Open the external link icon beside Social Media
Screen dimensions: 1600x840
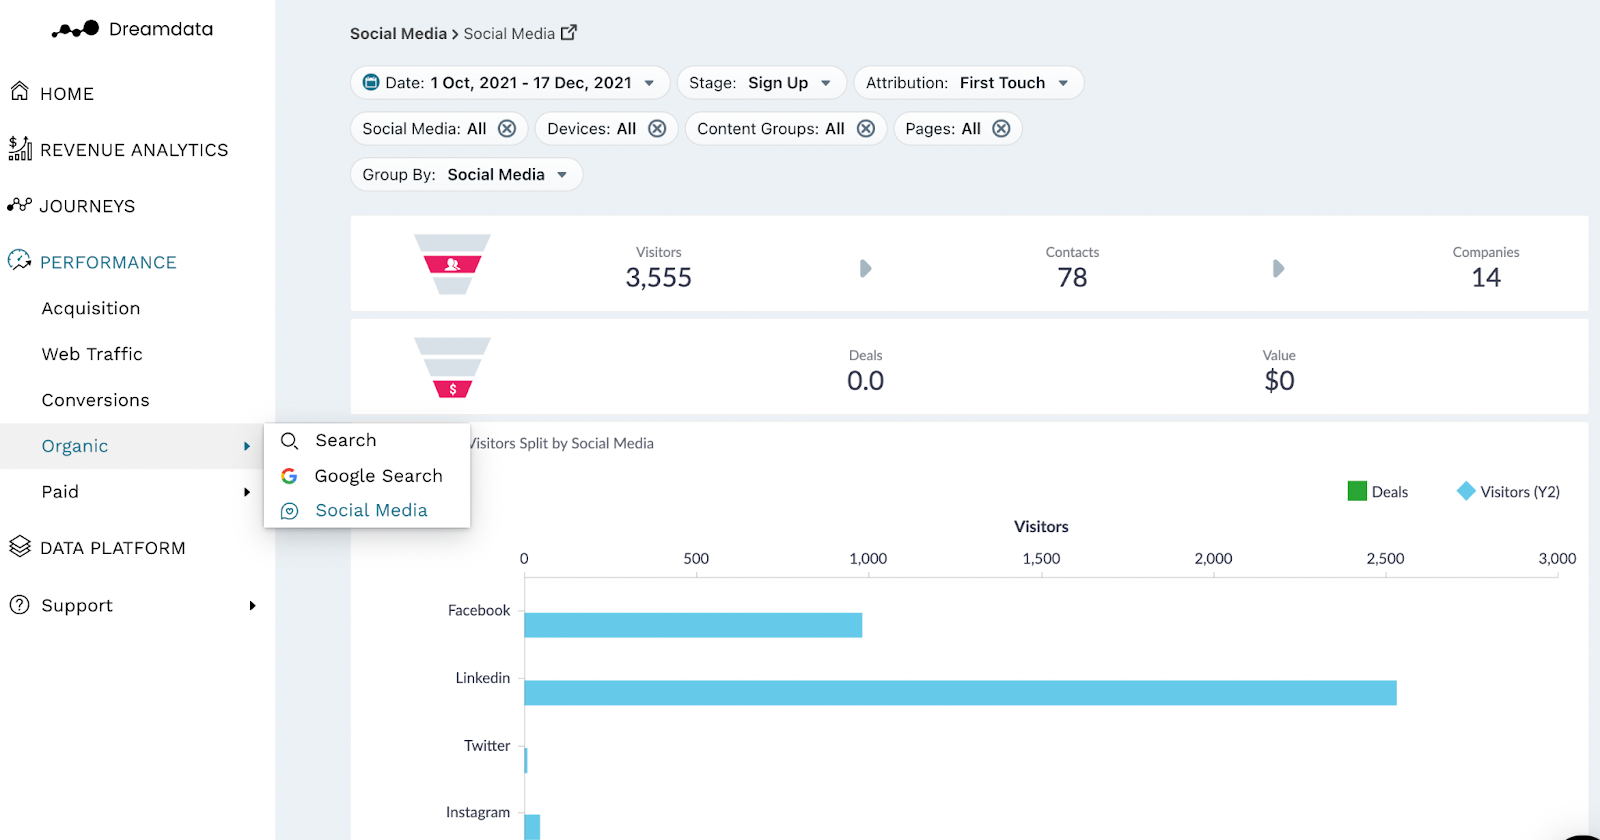pyautogui.click(x=569, y=33)
